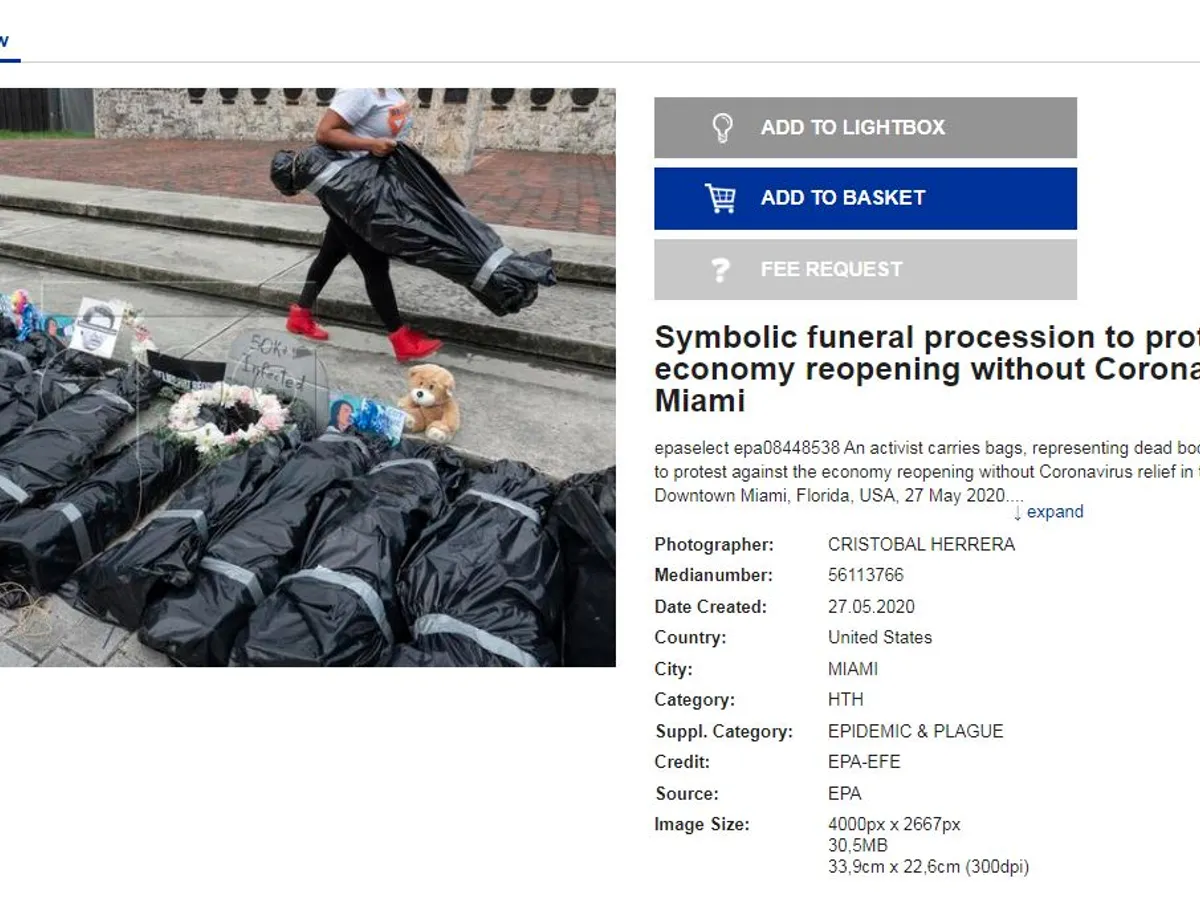The image size is (1200, 900).
Task: Click the image description paragraph text
Action: (927, 471)
